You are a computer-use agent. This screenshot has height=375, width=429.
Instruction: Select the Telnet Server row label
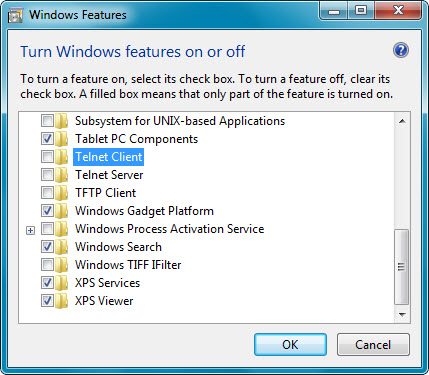[109, 175]
